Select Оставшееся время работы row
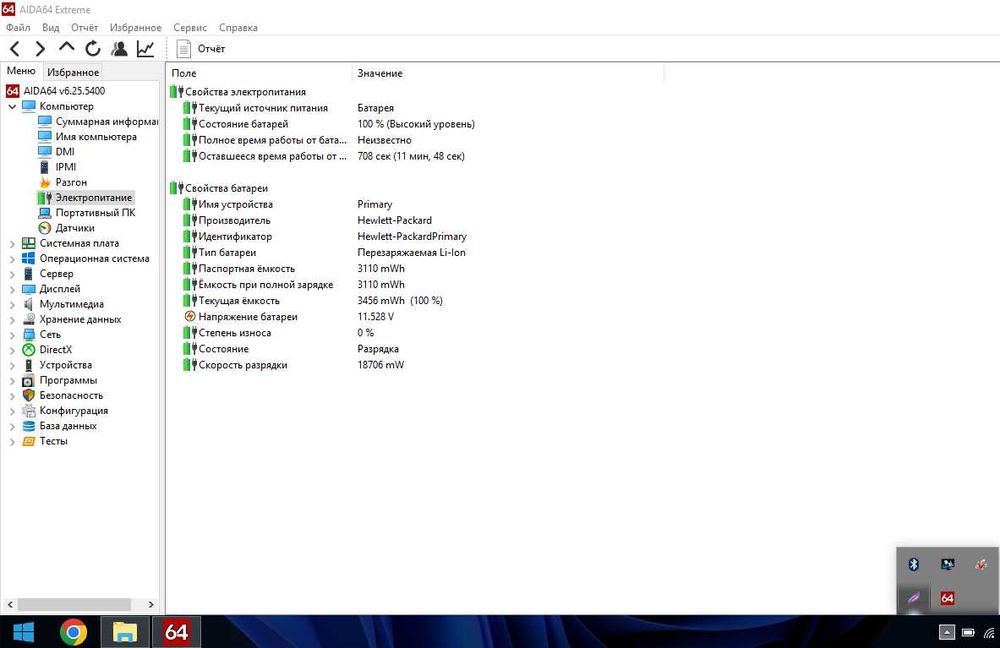Image resolution: width=1000 pixels, height=648 pixels. coord(418,156)
